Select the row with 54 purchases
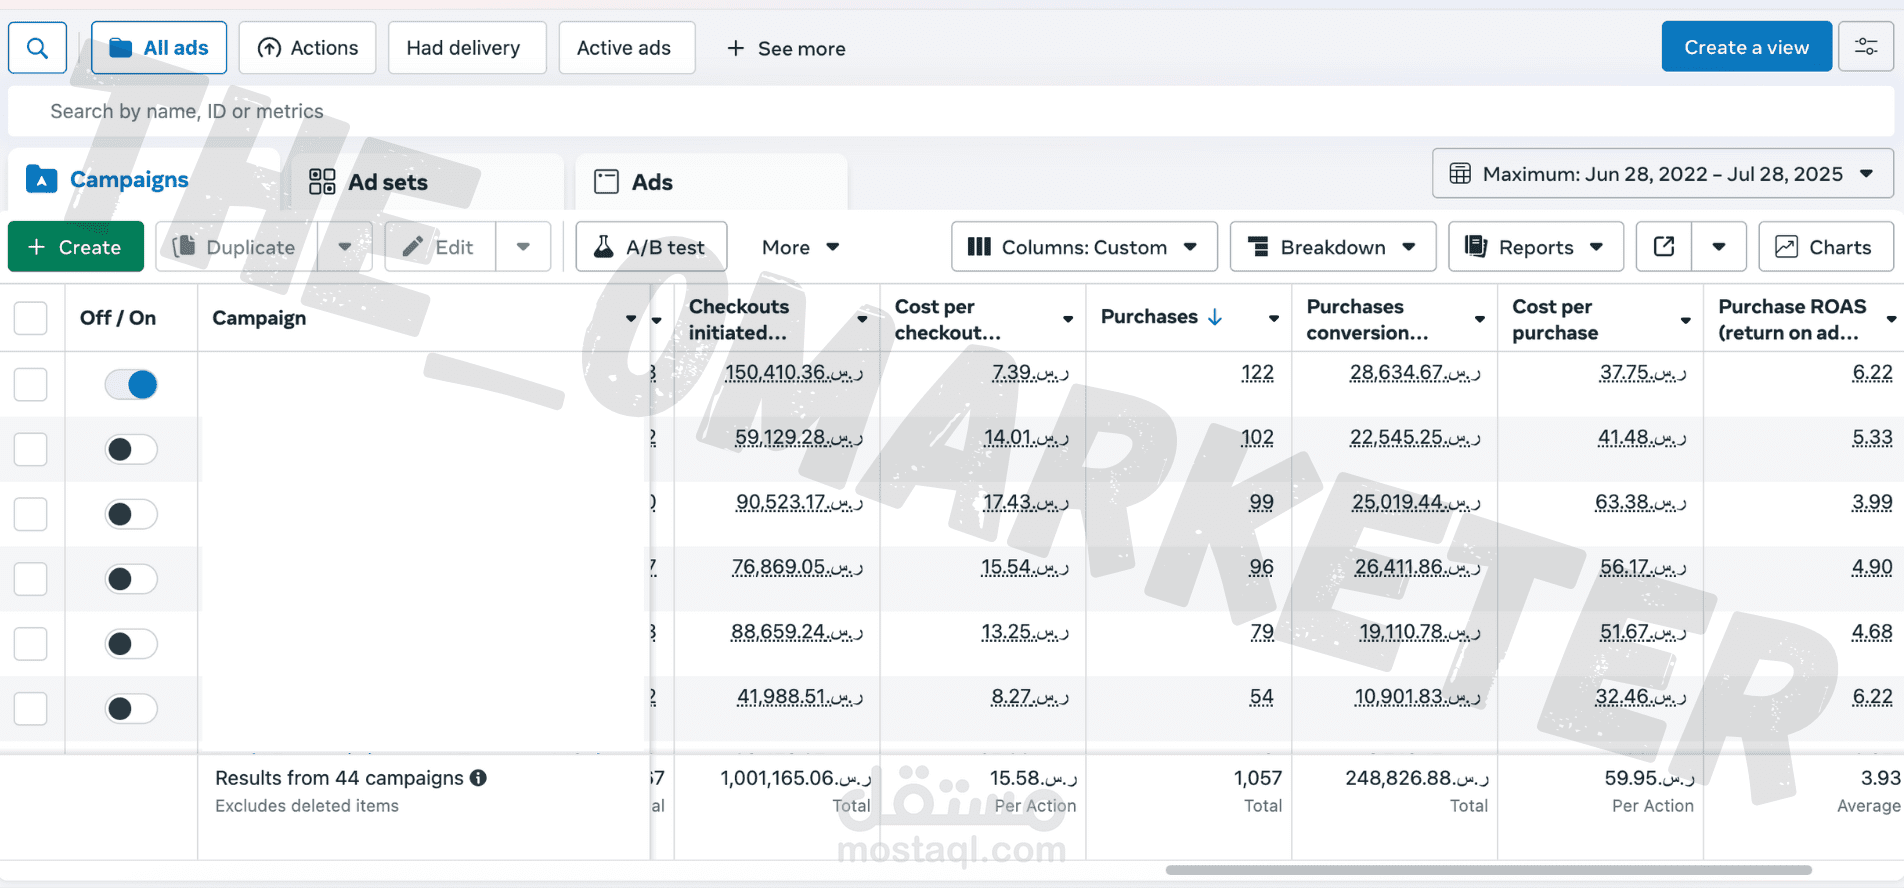Viewport: 1904px width, 888px height. tap(31, 708)
